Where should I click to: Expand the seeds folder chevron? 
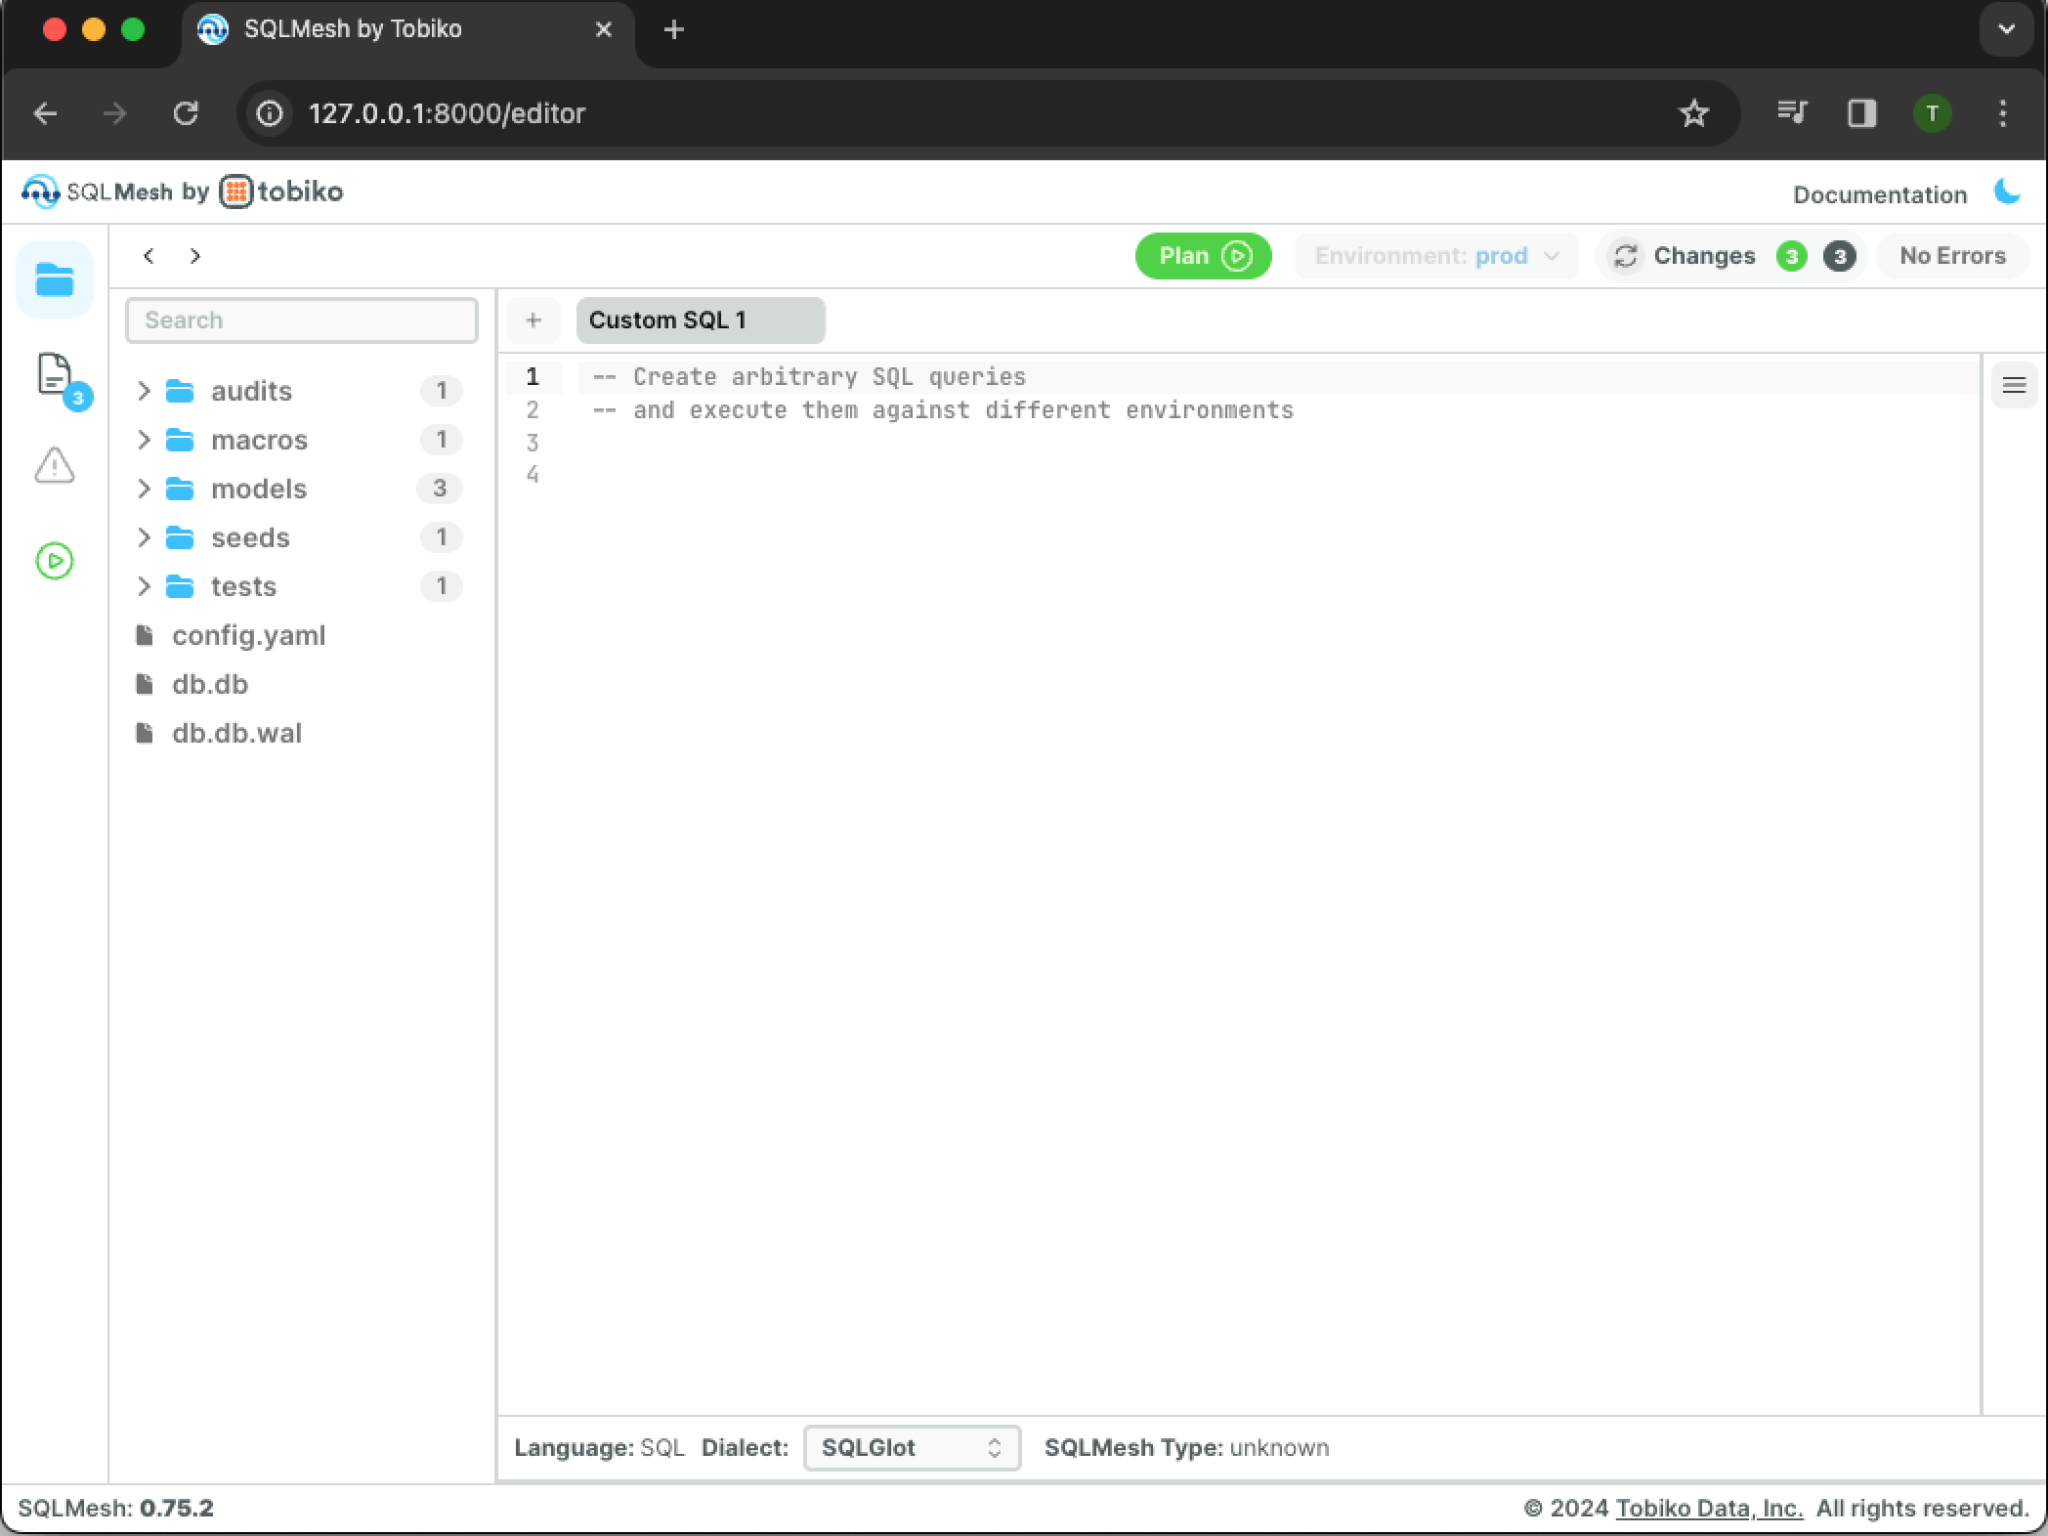tap(144, 537)
